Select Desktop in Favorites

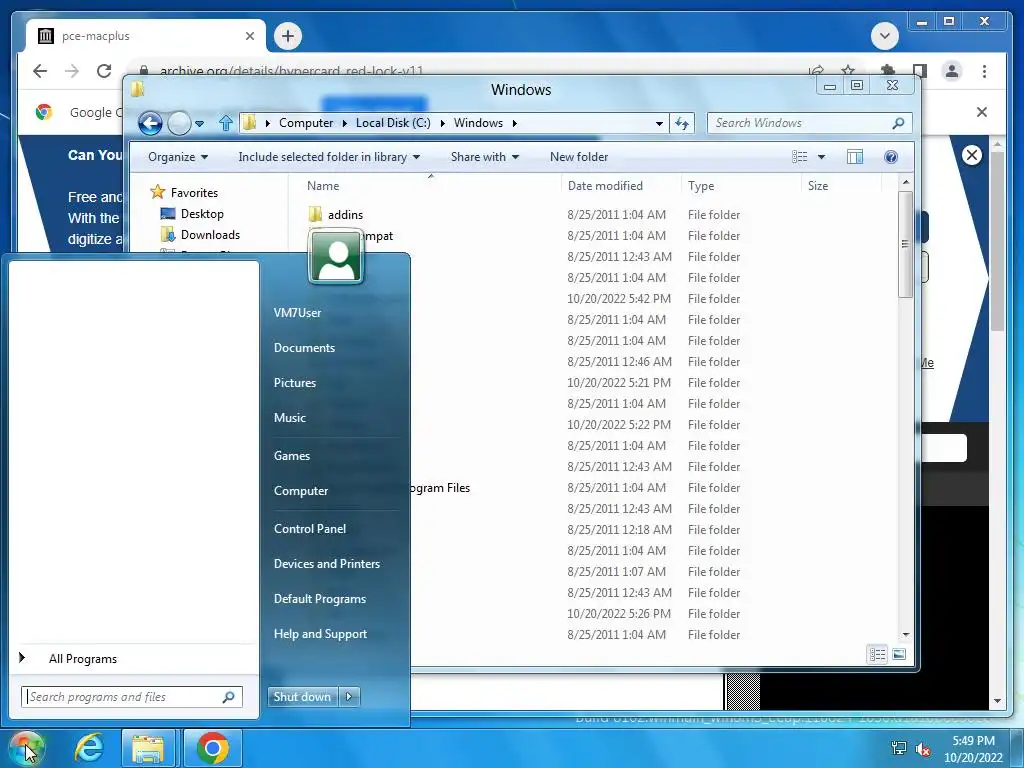click(202, 214)
